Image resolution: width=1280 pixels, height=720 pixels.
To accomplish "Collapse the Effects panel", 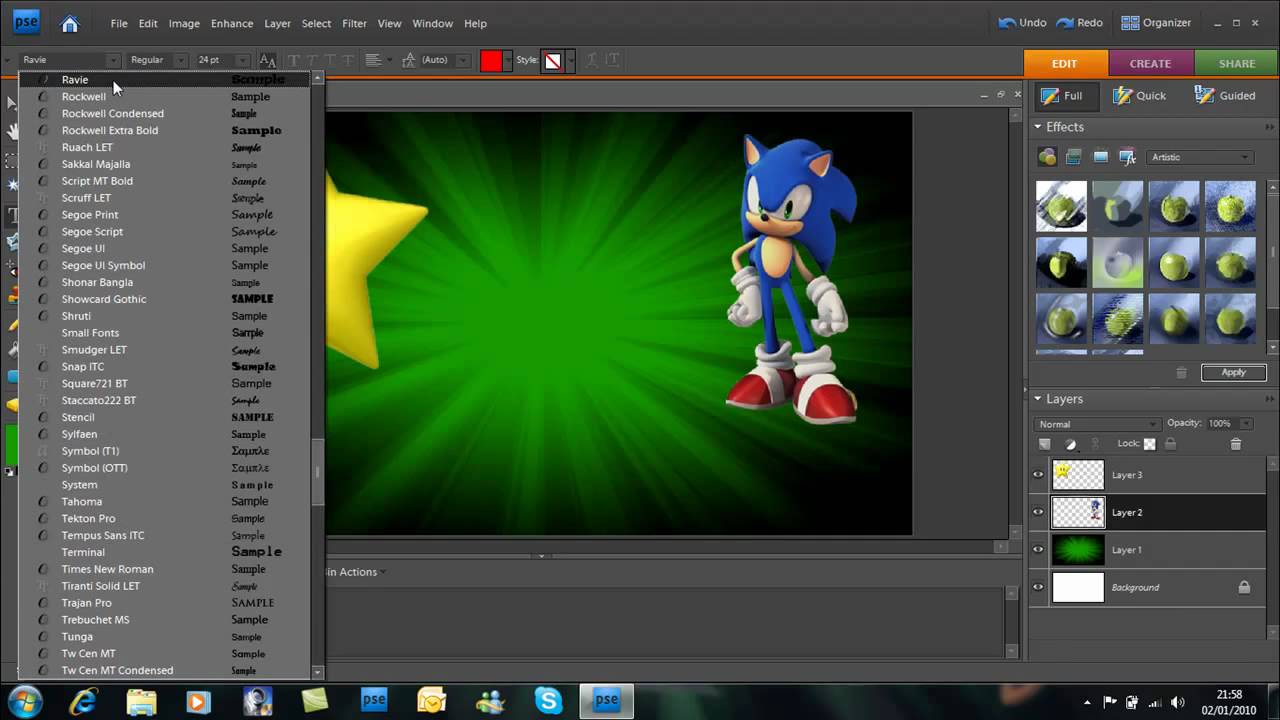I will point(1037,127).
